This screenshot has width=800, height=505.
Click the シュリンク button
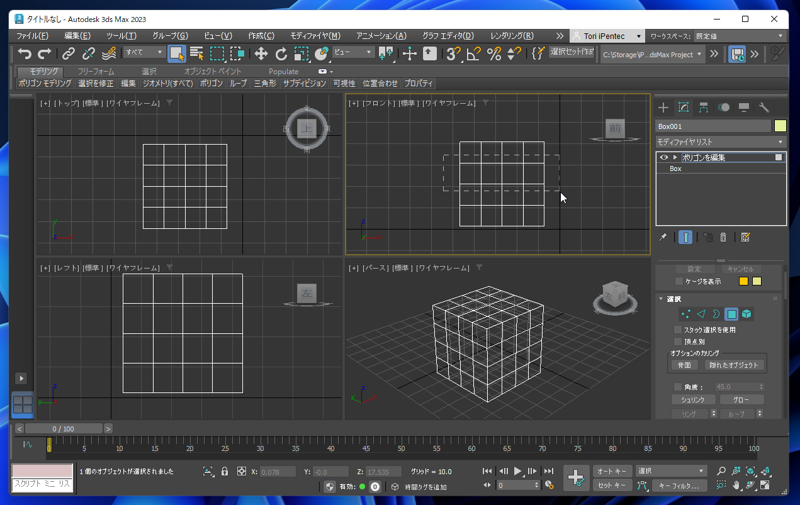693,400
